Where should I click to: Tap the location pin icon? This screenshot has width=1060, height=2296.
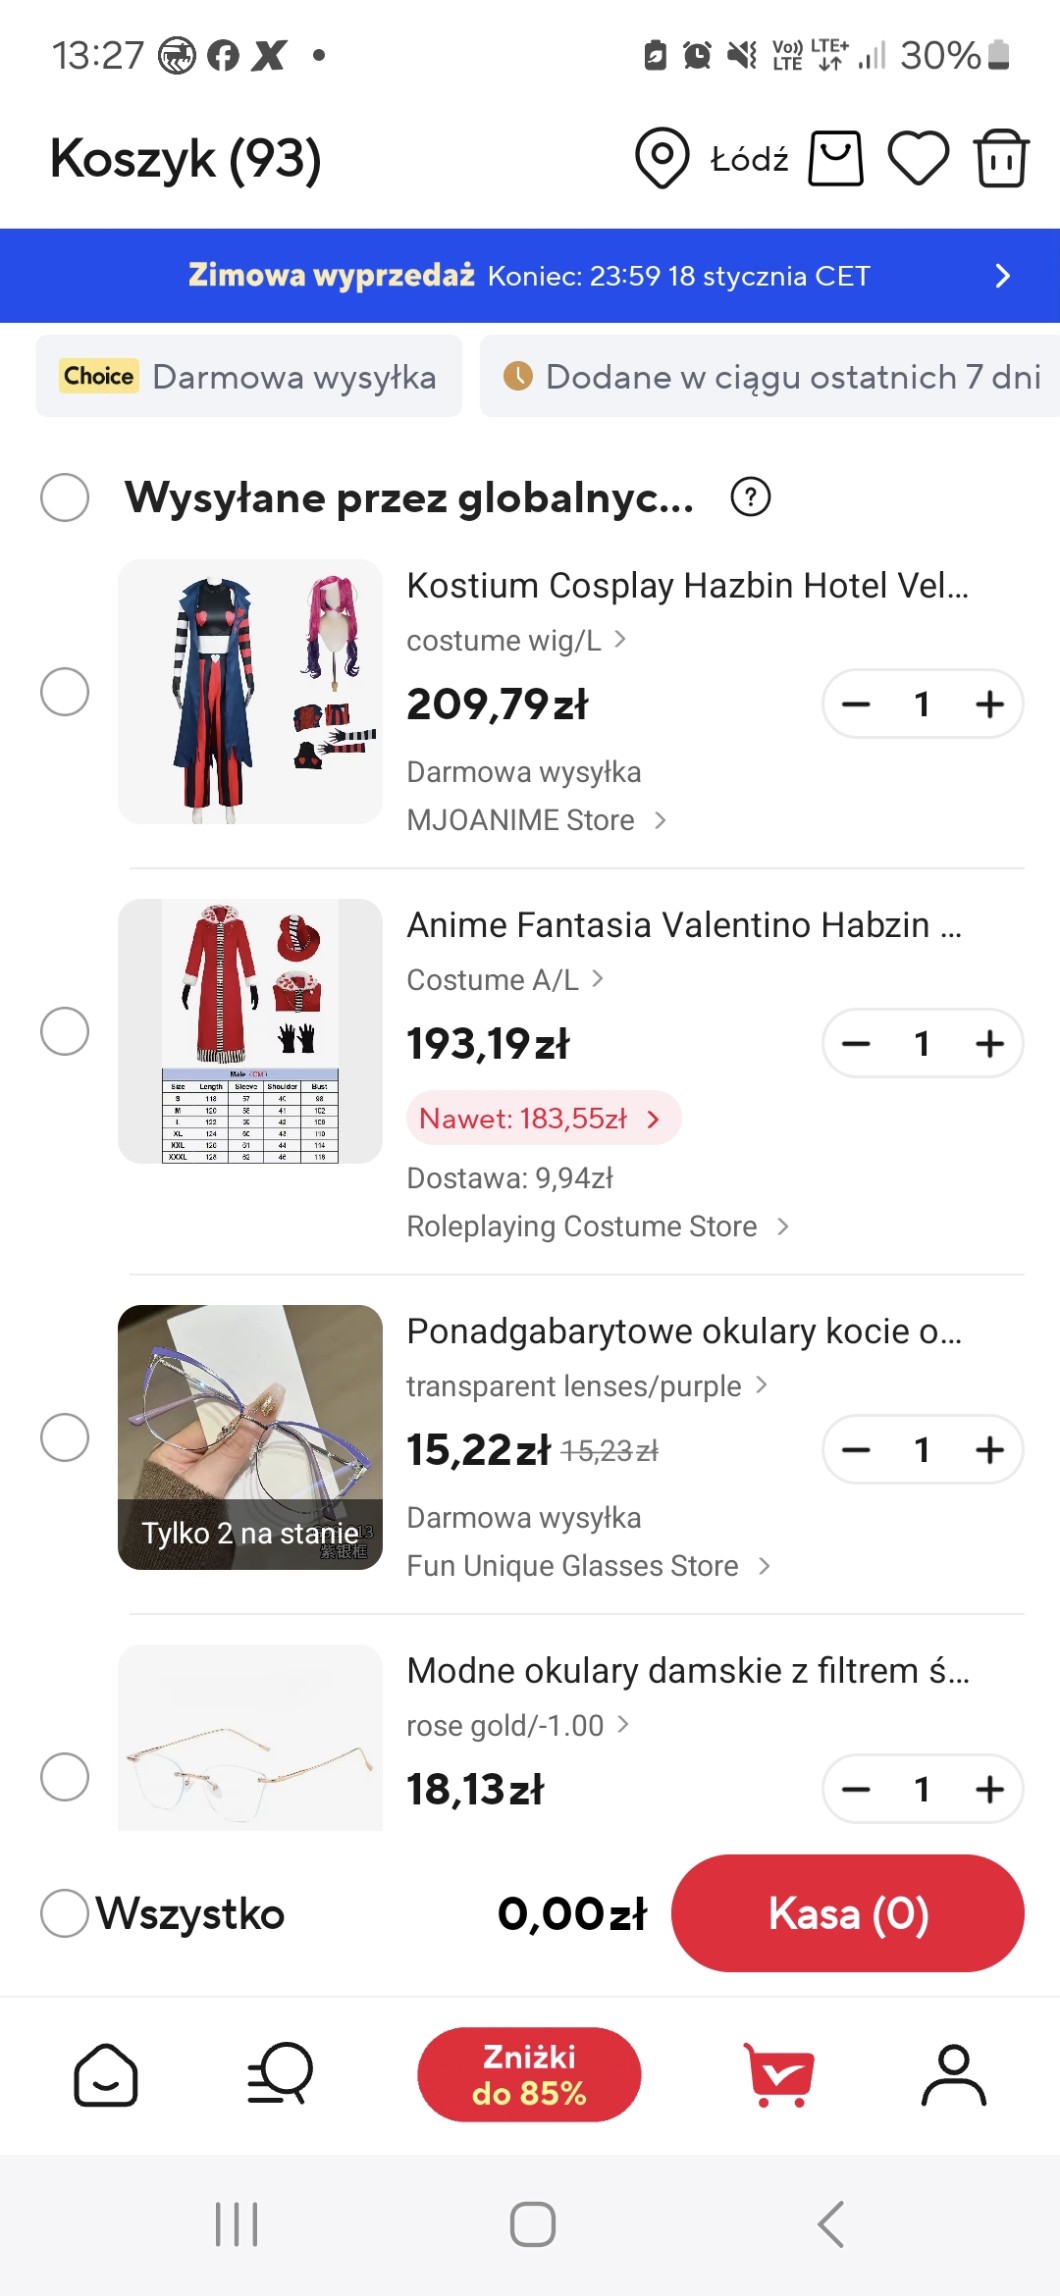[x=662, y=158]
